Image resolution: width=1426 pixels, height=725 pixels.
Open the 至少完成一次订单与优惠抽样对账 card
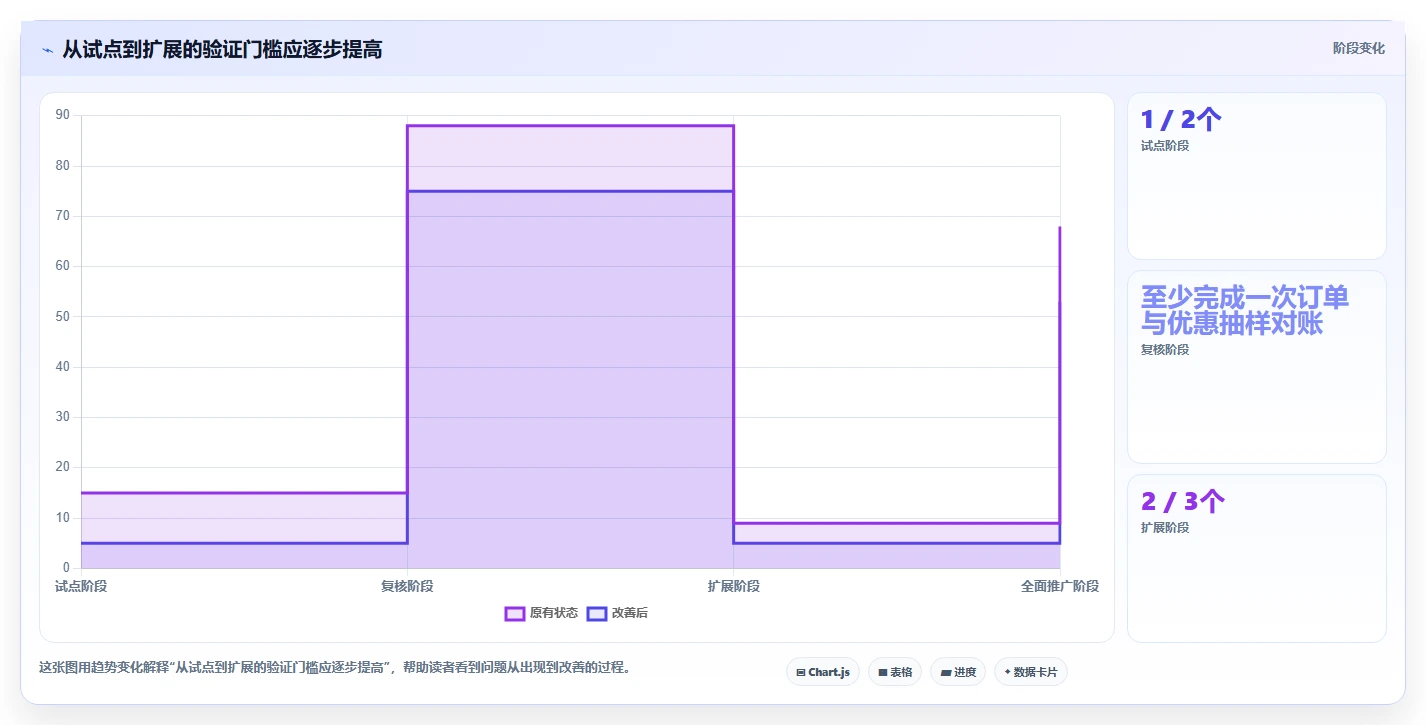[1257, 367]
